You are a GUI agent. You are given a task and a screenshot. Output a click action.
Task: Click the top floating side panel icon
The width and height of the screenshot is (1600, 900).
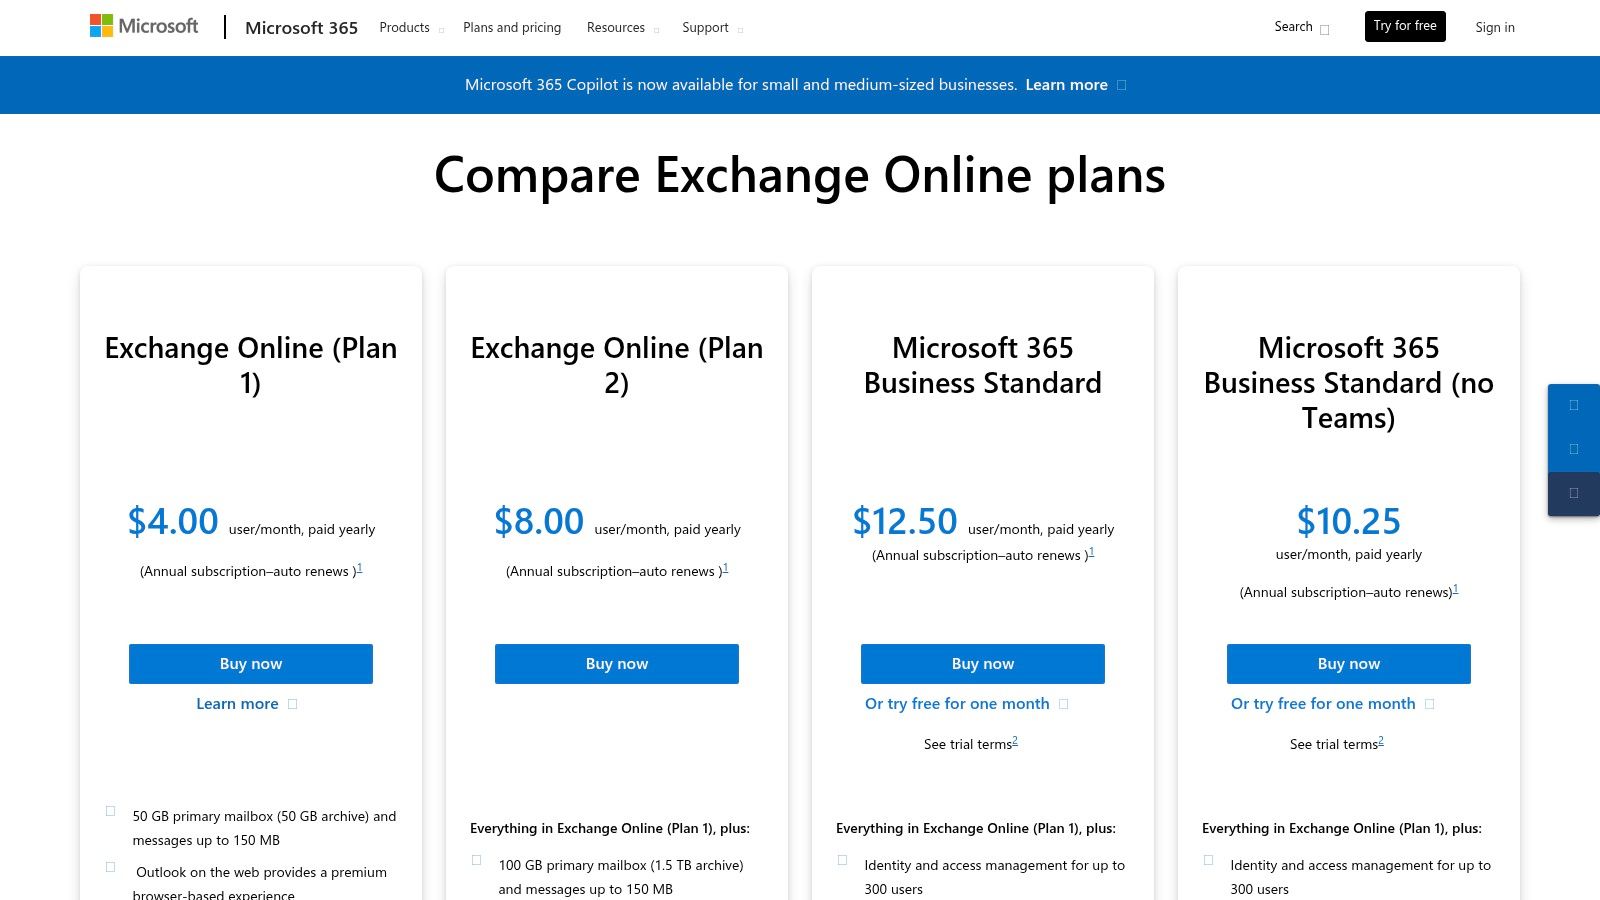1573,405
